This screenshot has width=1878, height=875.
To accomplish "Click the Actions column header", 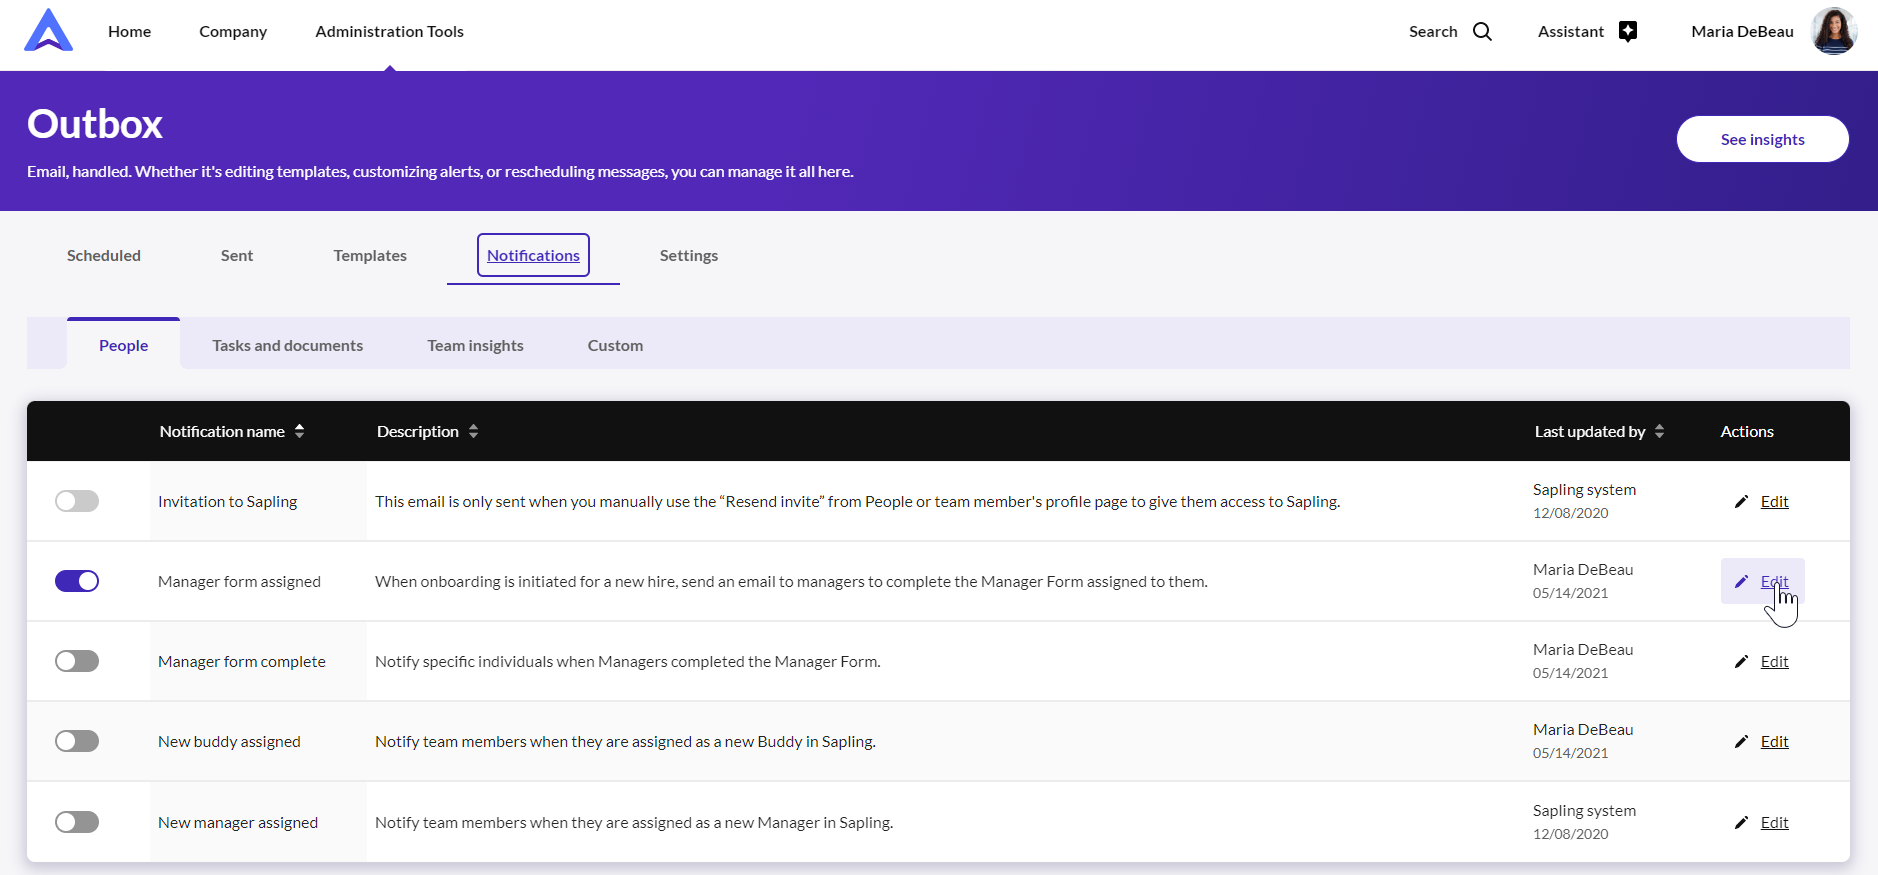I will tap(1747, 432).
